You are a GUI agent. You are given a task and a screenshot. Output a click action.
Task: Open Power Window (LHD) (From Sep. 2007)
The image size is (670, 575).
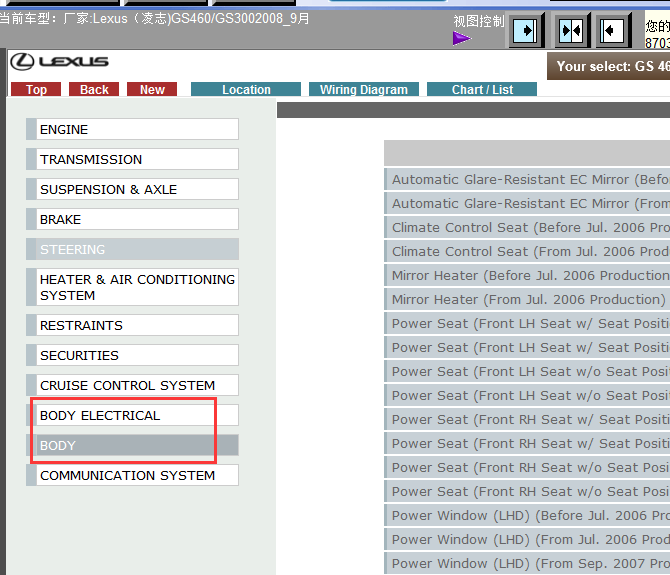[x=527, y=563]
